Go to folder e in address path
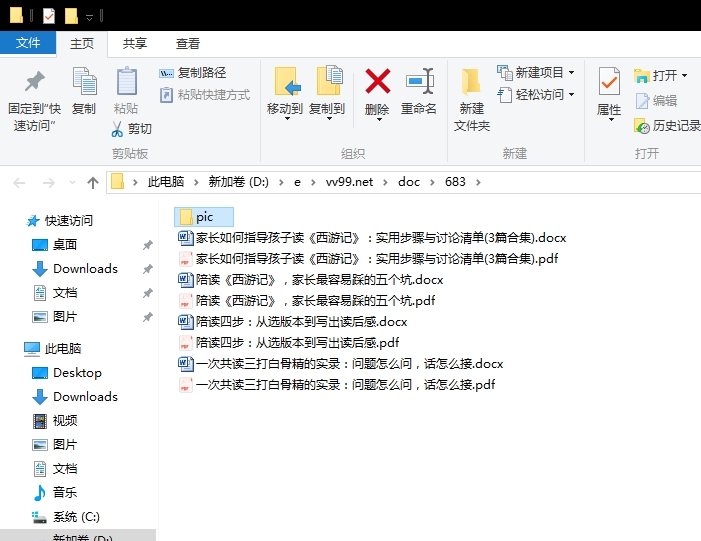The height and width of the screenshot is (541, 701). (297, 182)
